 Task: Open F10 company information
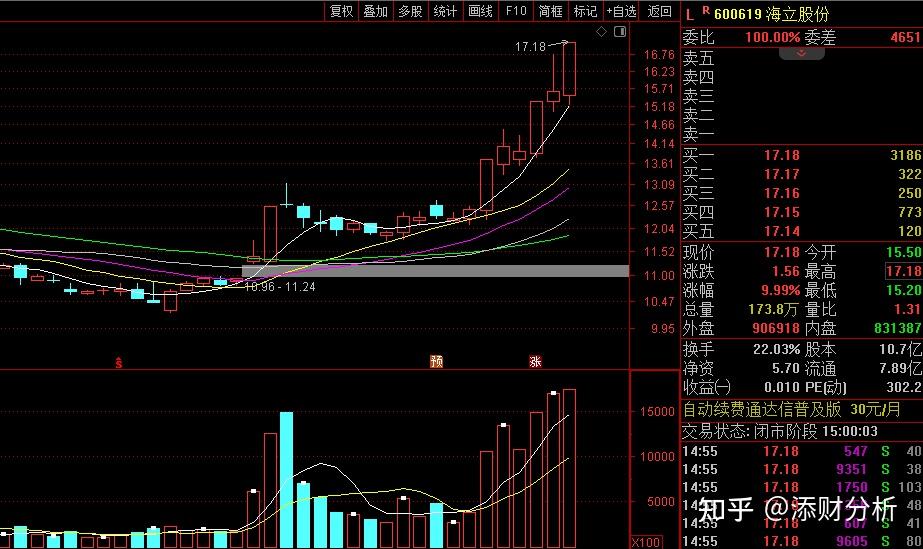click(515, 11)
